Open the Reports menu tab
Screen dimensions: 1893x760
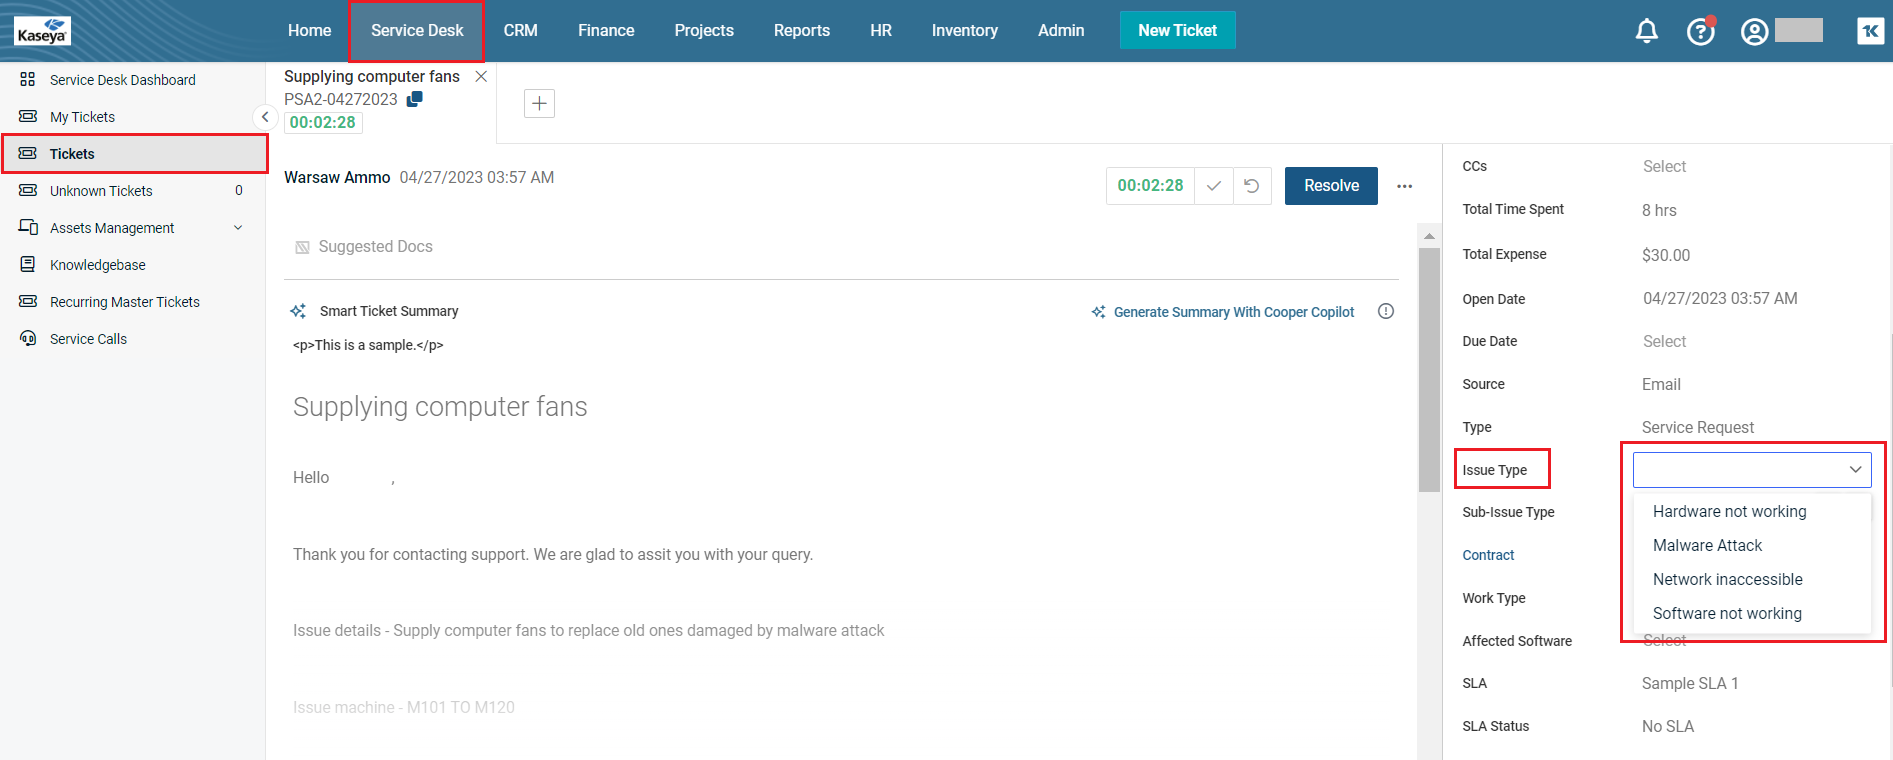(x=801, y=31)
